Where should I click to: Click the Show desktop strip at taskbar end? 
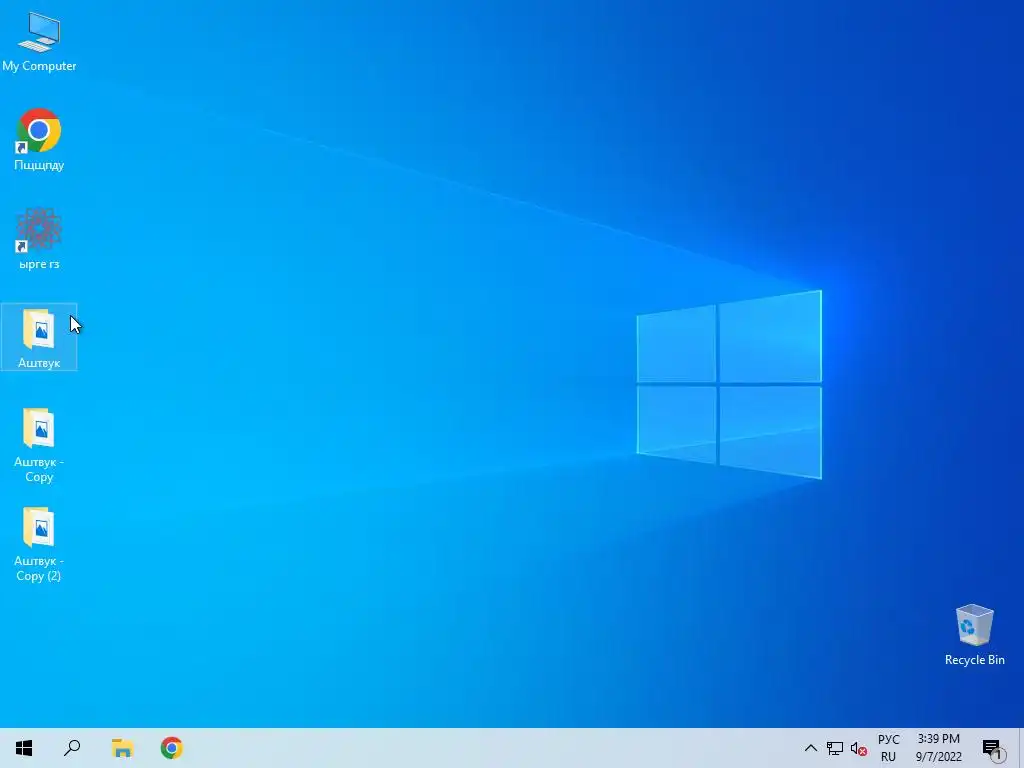[1021, 748]
